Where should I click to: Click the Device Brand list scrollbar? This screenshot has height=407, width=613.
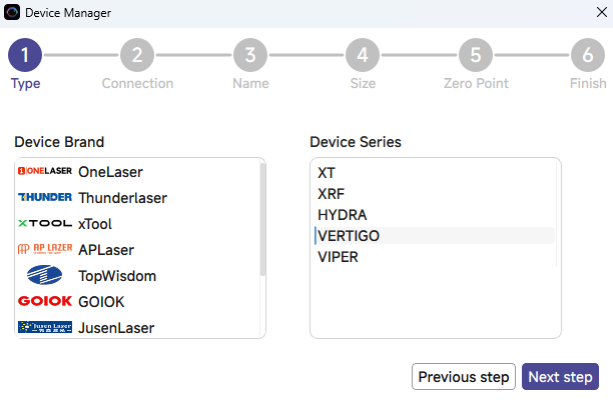(263, 220)
